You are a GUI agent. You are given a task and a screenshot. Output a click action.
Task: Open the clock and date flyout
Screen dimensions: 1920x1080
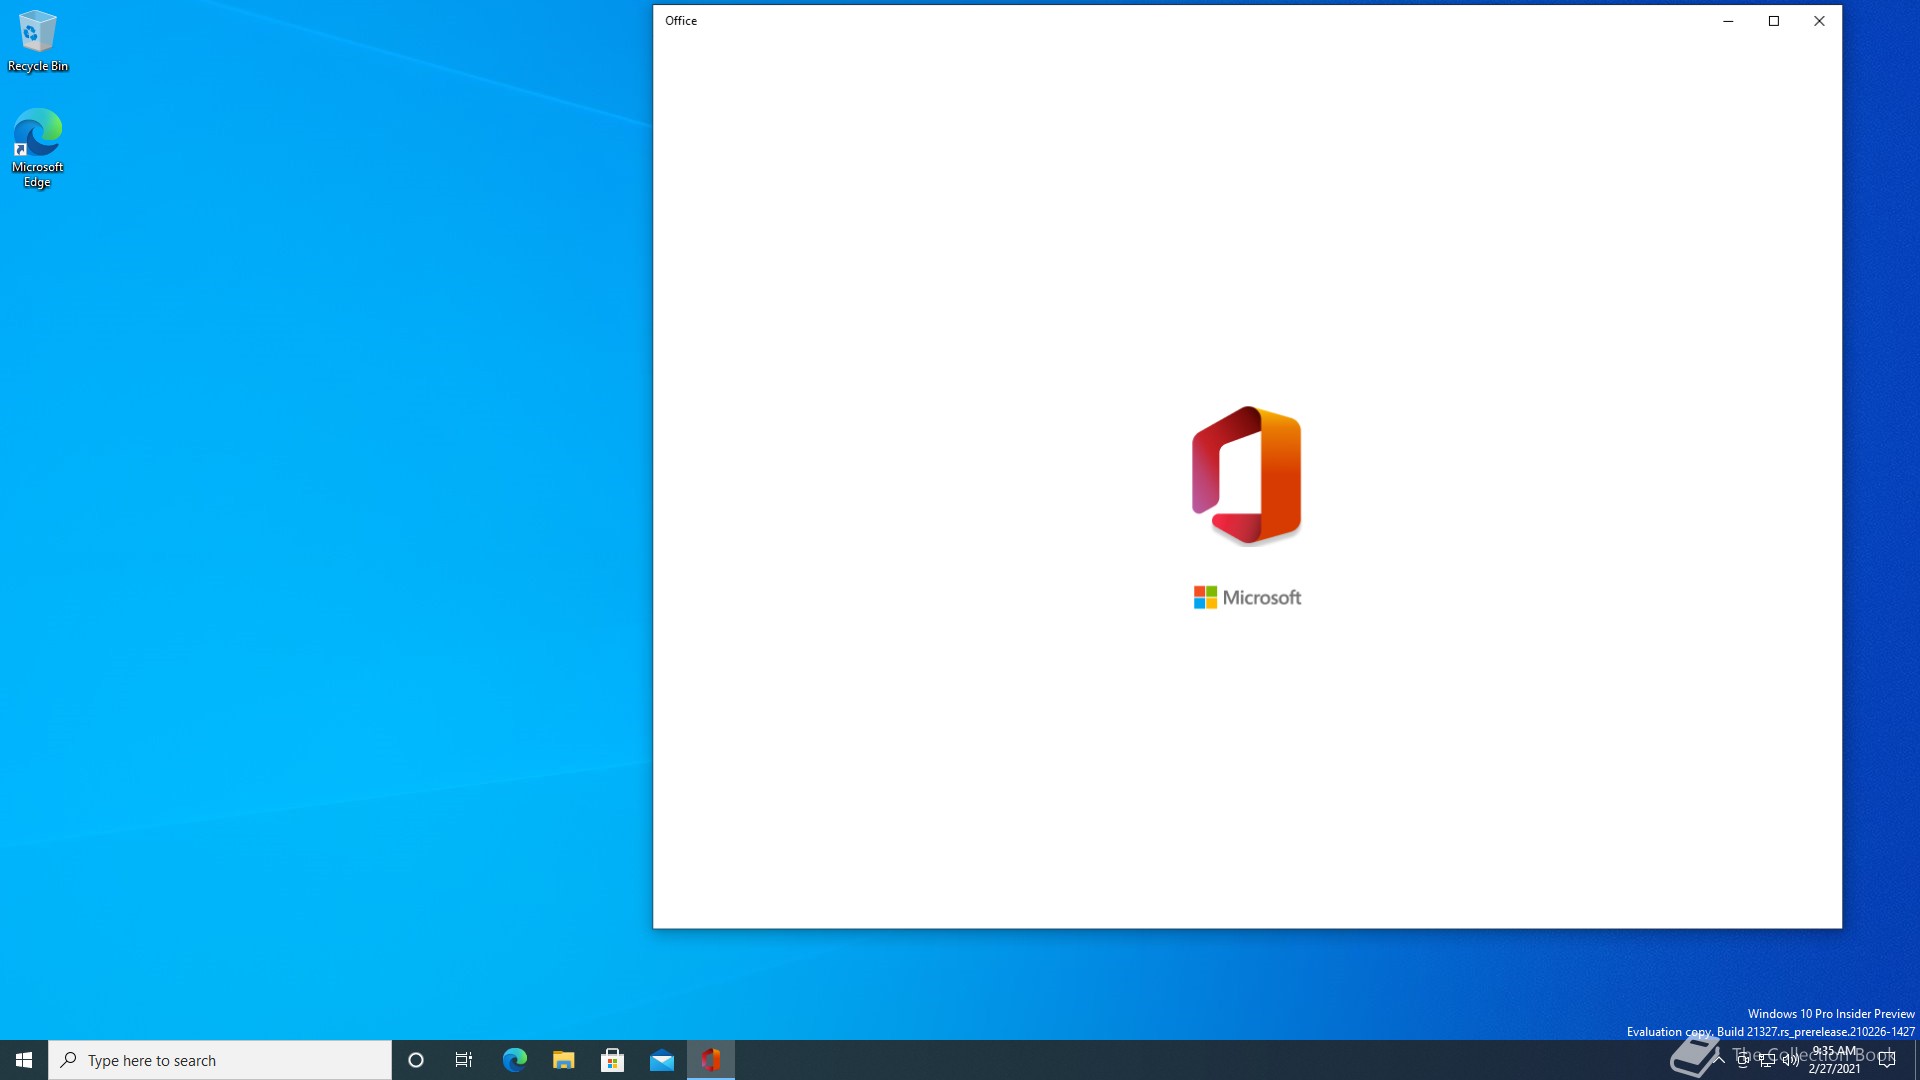click(1834, 1060)
